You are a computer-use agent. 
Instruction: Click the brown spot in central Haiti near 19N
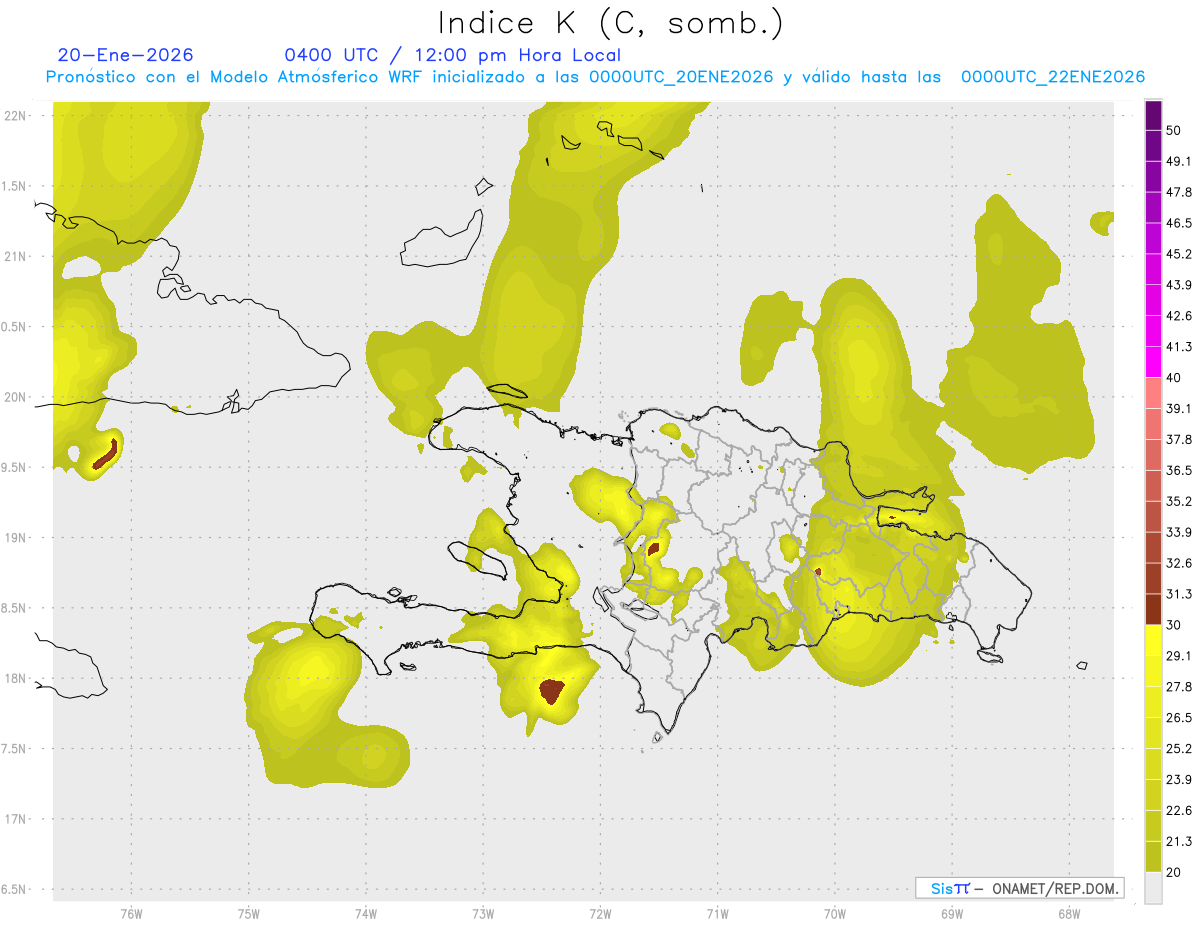653,549
